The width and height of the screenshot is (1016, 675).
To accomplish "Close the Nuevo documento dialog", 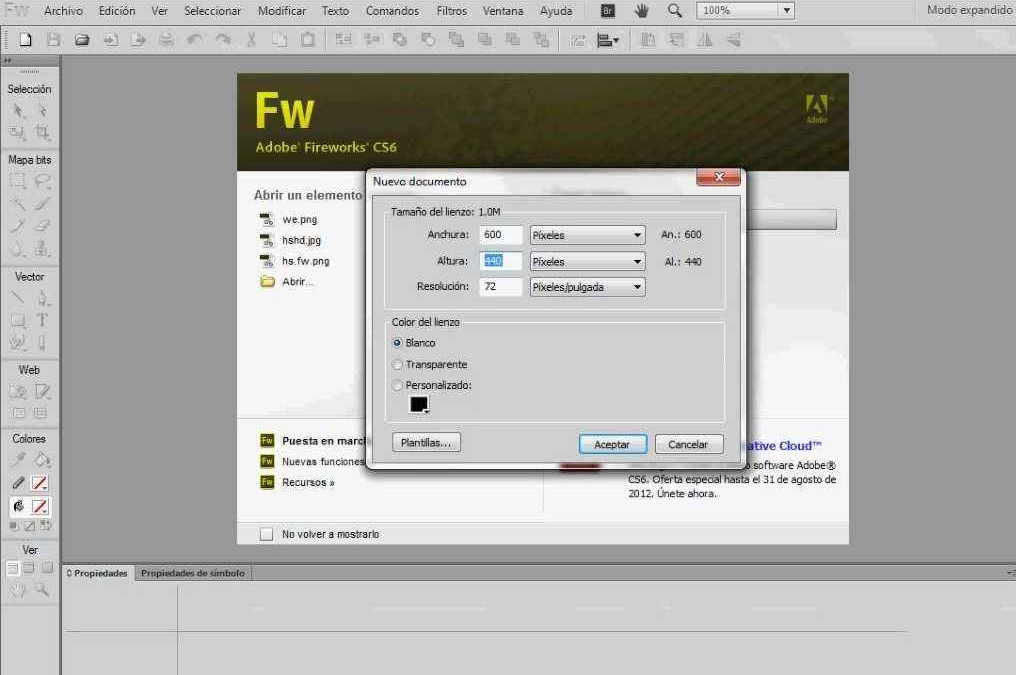I will [x=719, y=177].
